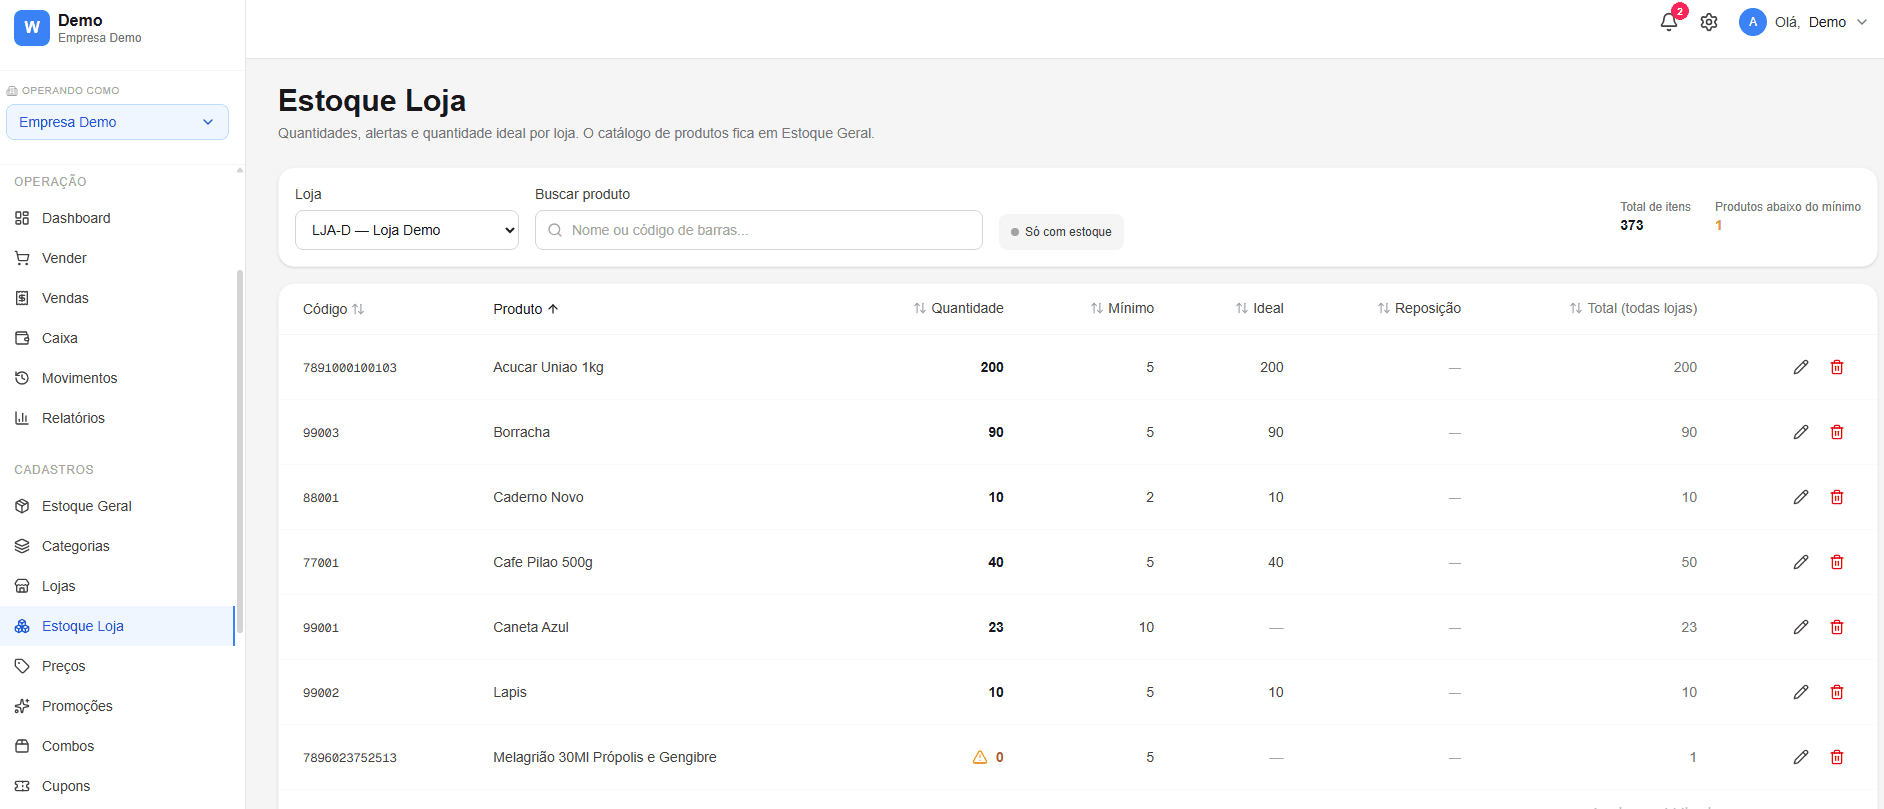Click the search magnifier icon
The height and width of the screenshot is (809, 1884).
pos(555,230)
